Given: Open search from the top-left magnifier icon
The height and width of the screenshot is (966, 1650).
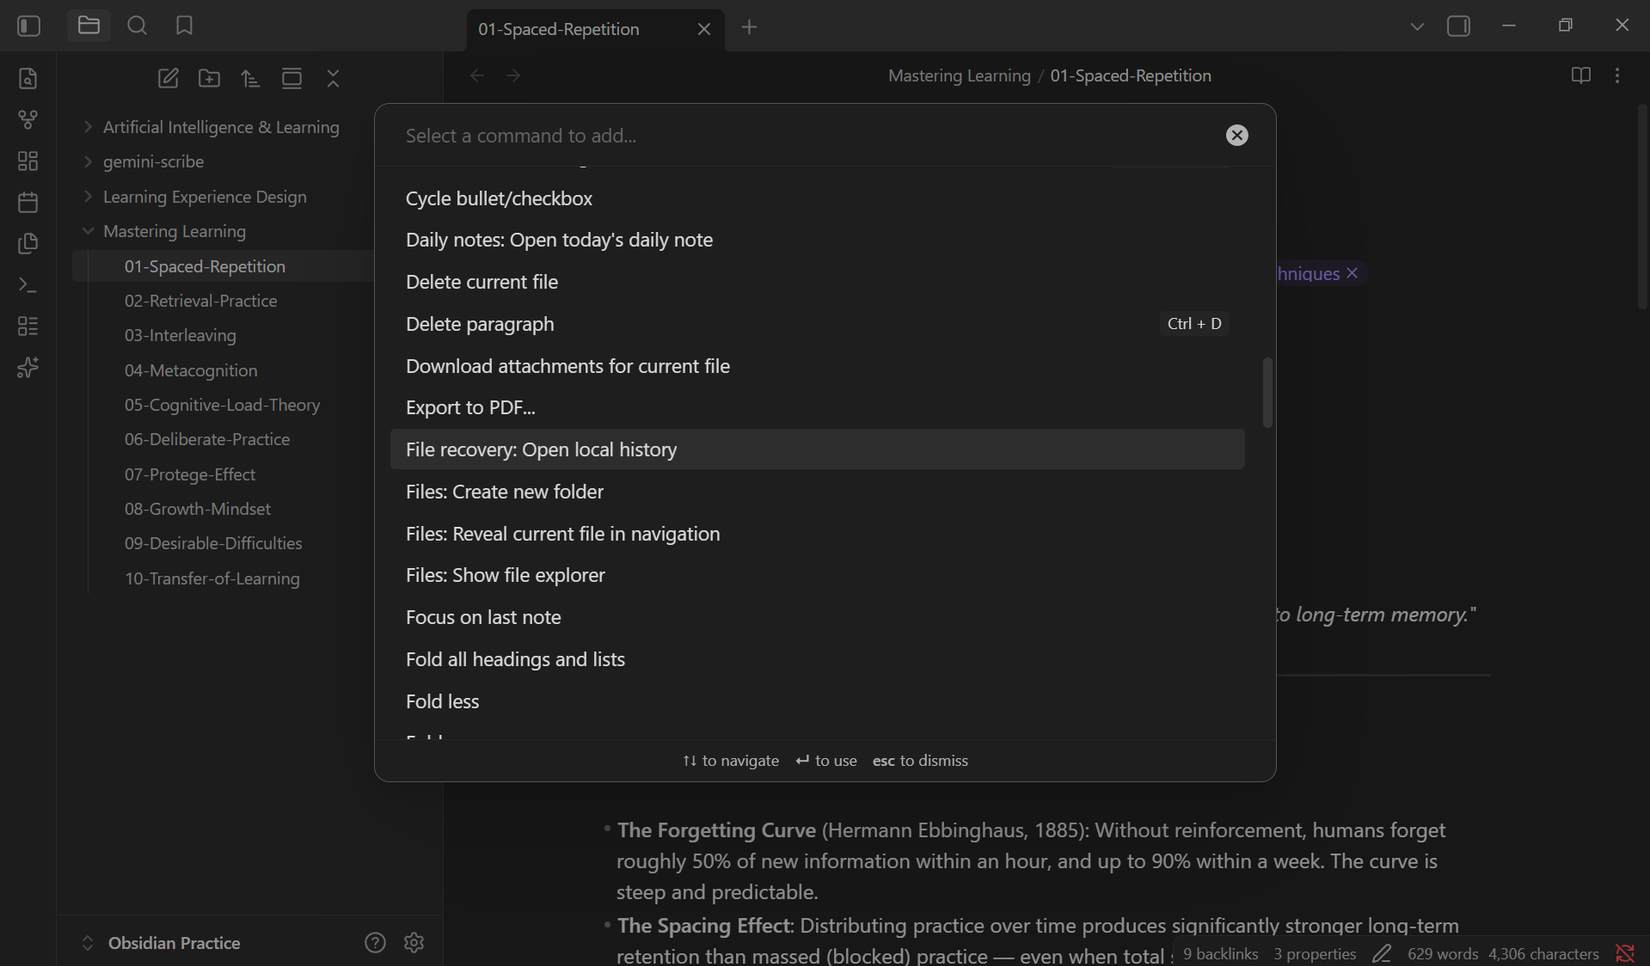Looking at the screenshot, I should coord(137,25).
